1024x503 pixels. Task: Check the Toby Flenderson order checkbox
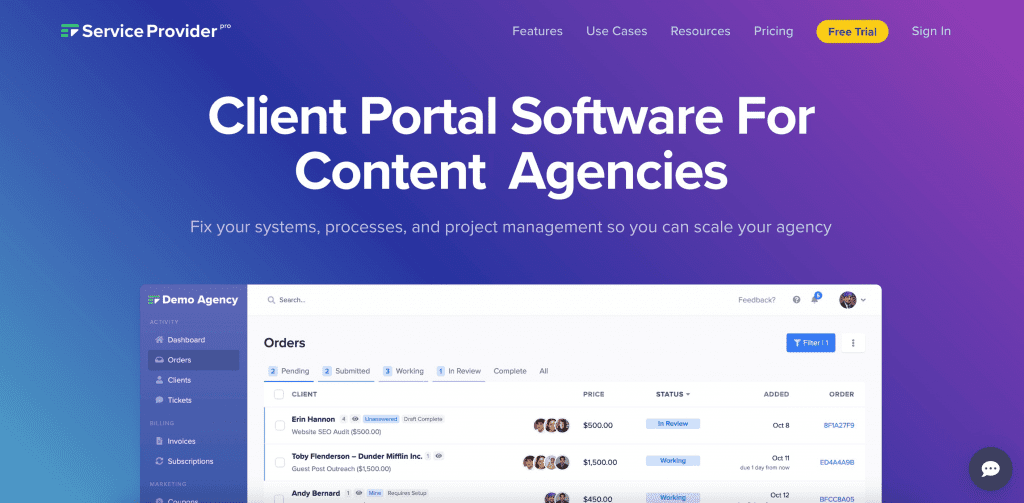coord(280,462)
